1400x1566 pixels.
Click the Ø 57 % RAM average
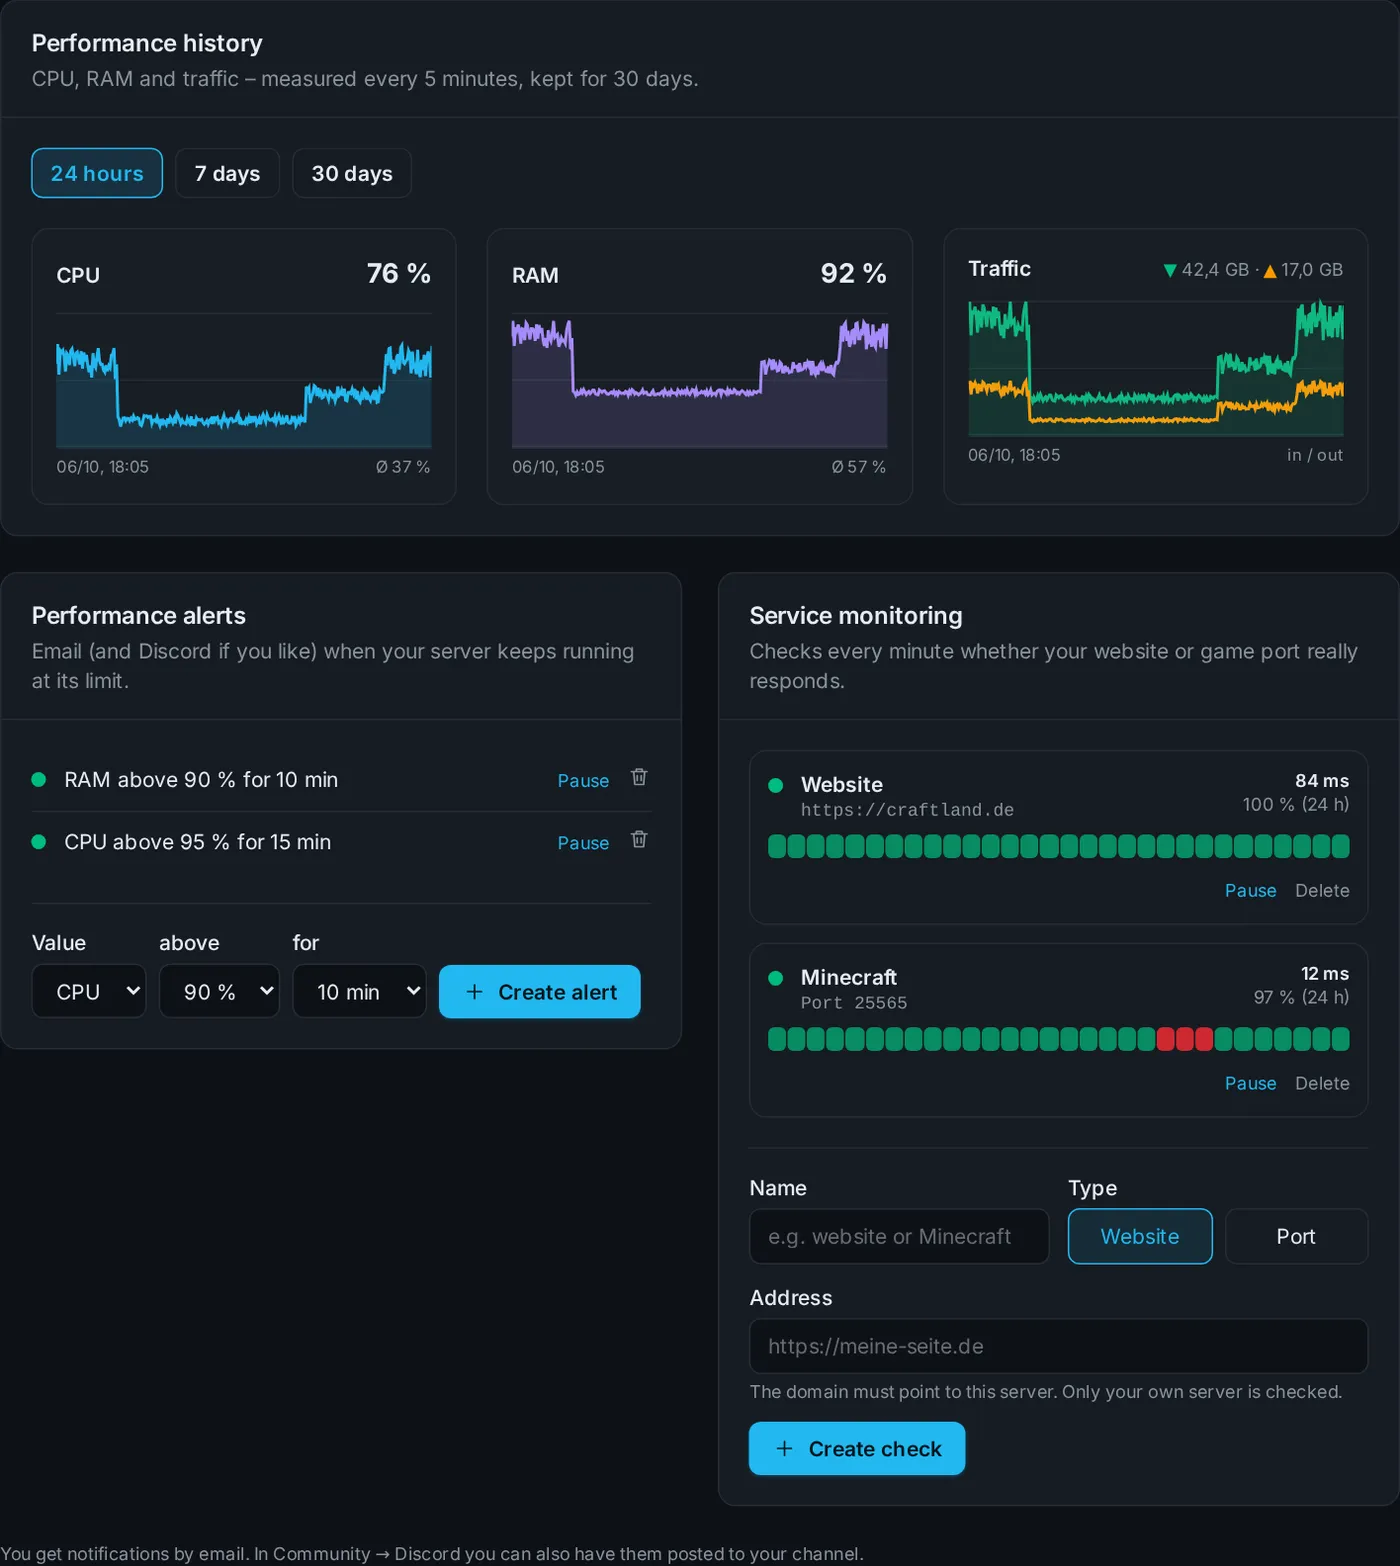[x=859, y=467]
